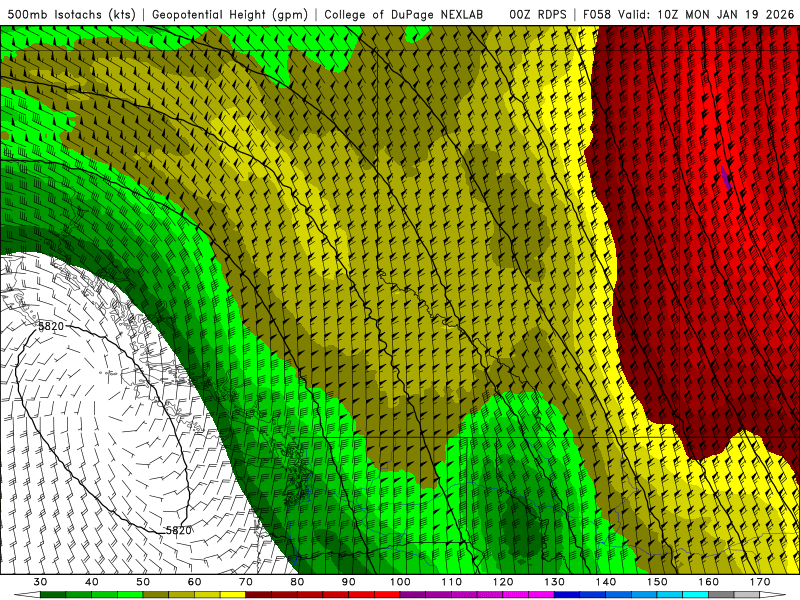Click the 70 value on color scale
This screenshot has width=800, height=600.
tap(246, 582)
